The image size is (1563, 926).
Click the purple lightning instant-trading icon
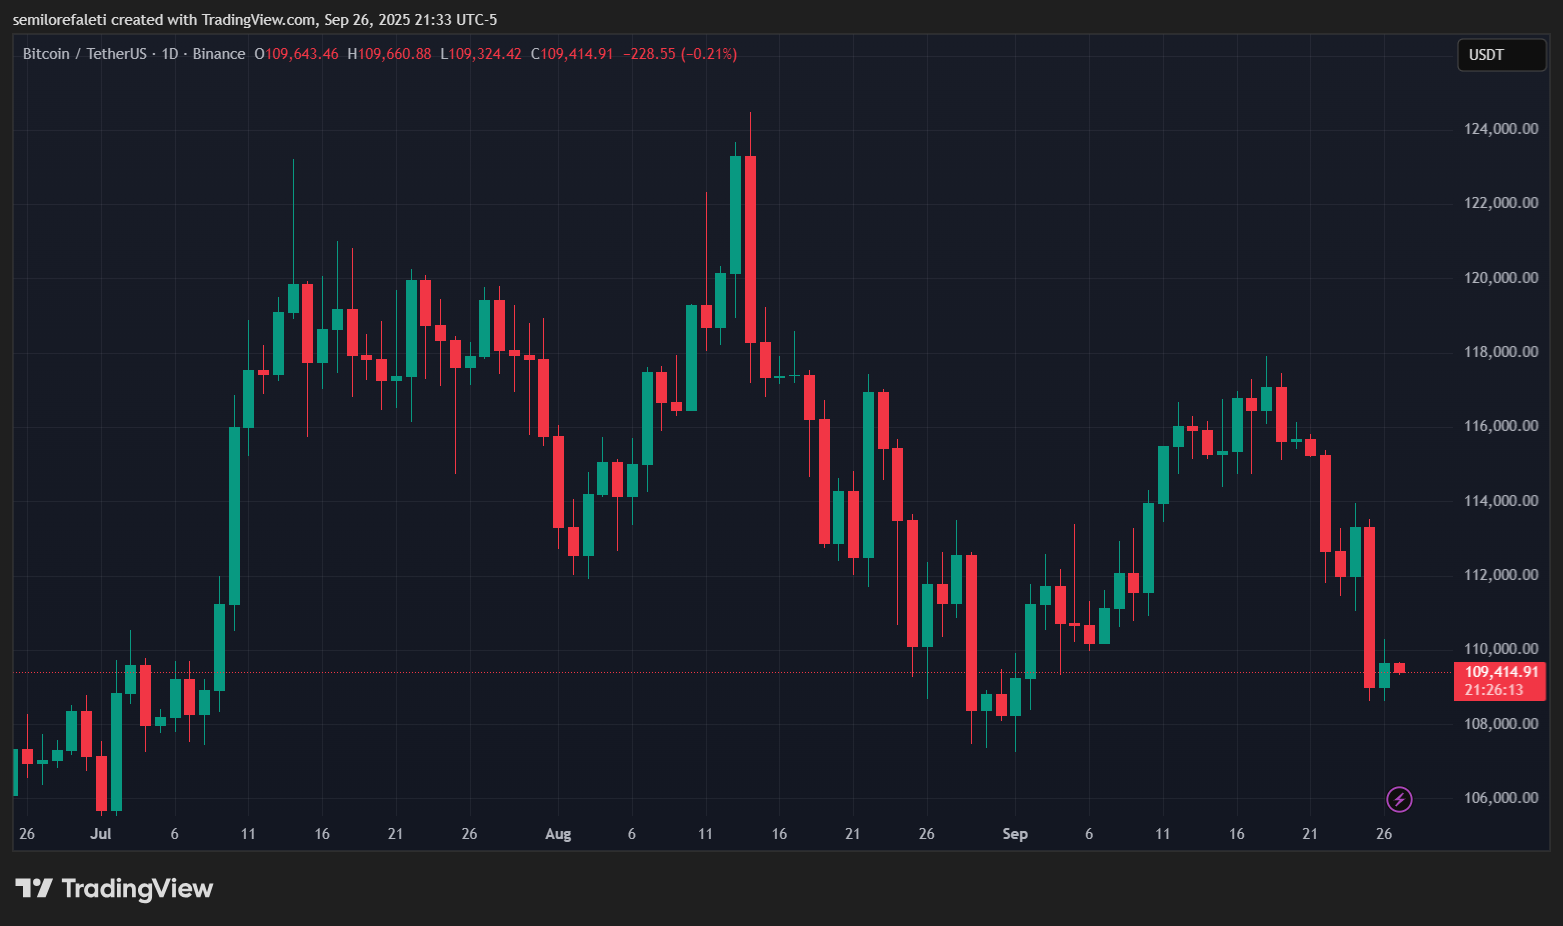tap(1399, 799)
